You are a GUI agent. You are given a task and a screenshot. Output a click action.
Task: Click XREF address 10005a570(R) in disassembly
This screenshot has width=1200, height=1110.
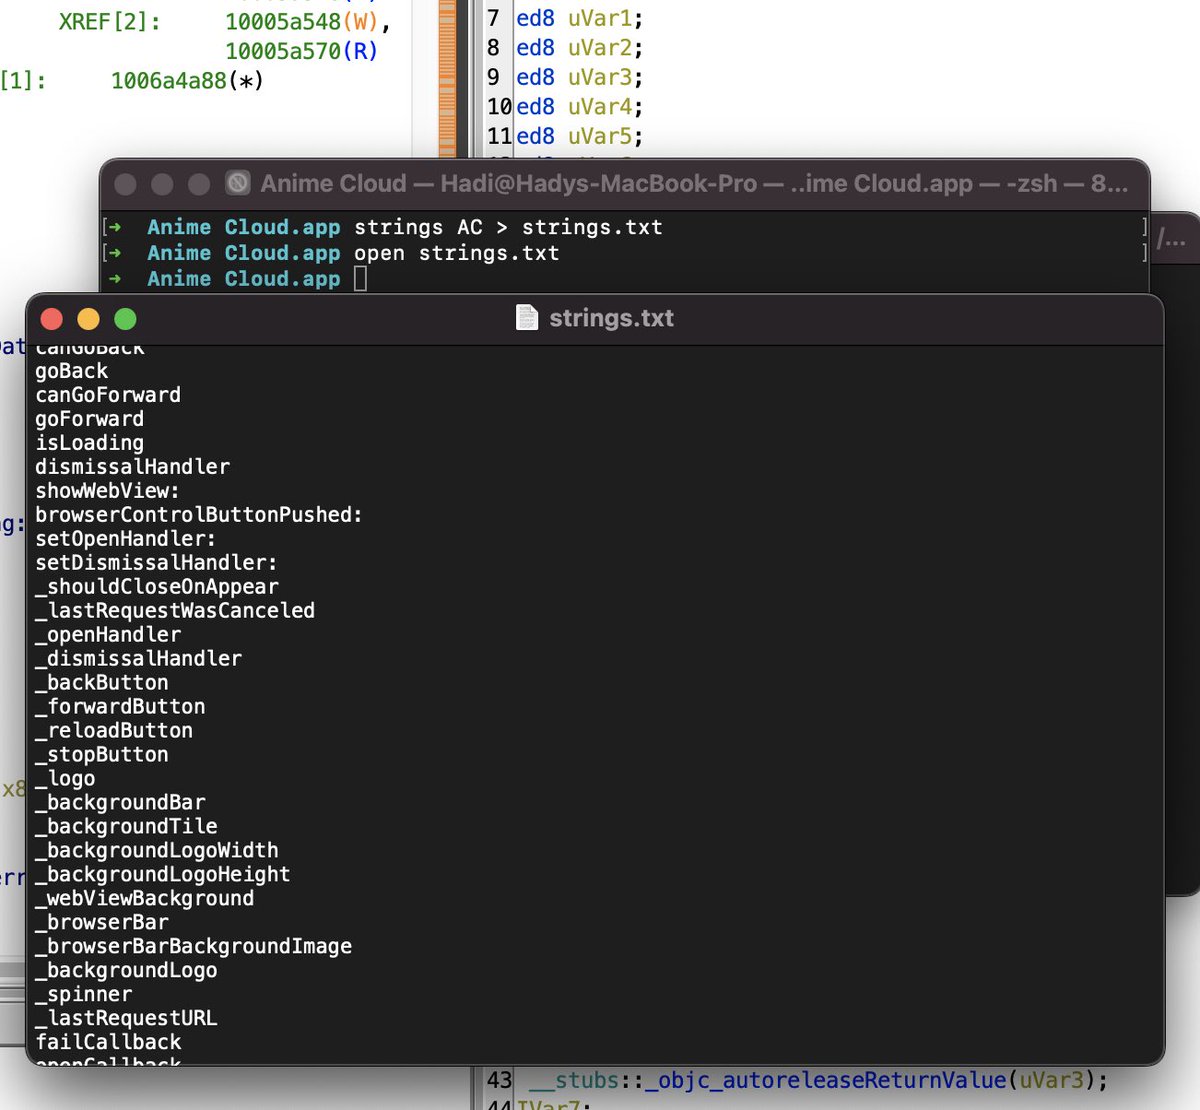[x=302, y=51]
